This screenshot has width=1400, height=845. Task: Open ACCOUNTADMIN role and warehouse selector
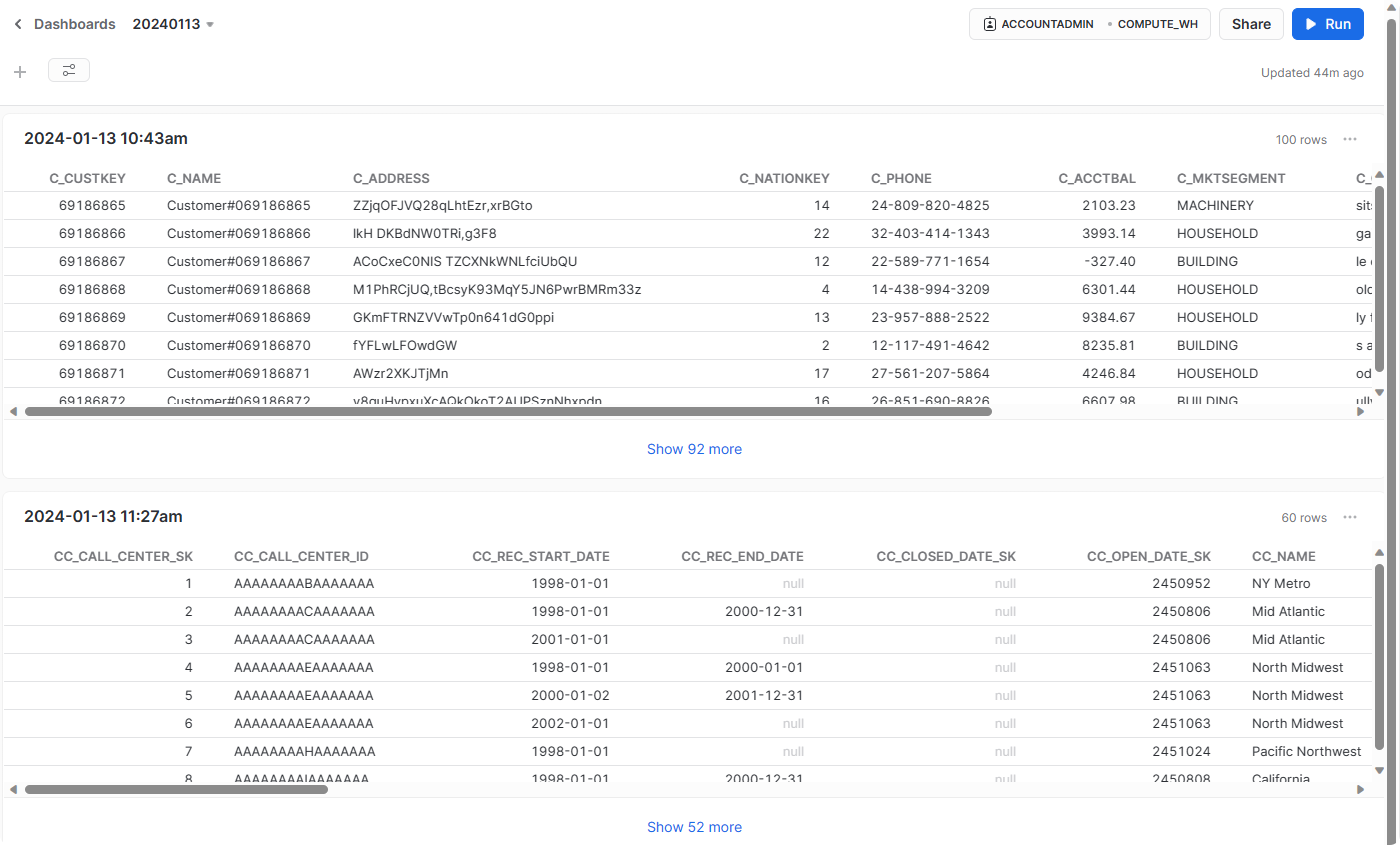pyautogui.click(x=1089, y=24)
